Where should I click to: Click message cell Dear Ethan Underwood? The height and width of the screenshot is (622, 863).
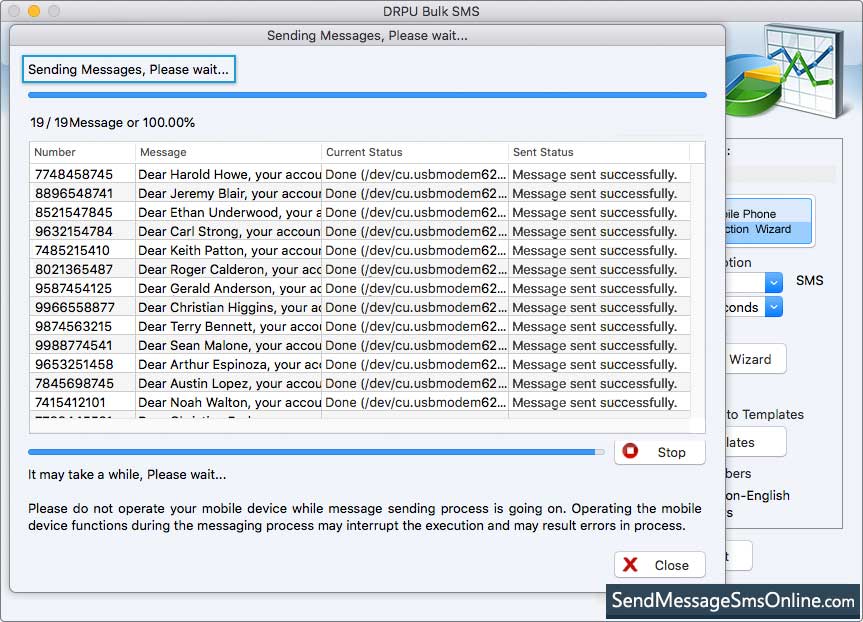click(228, 212)
